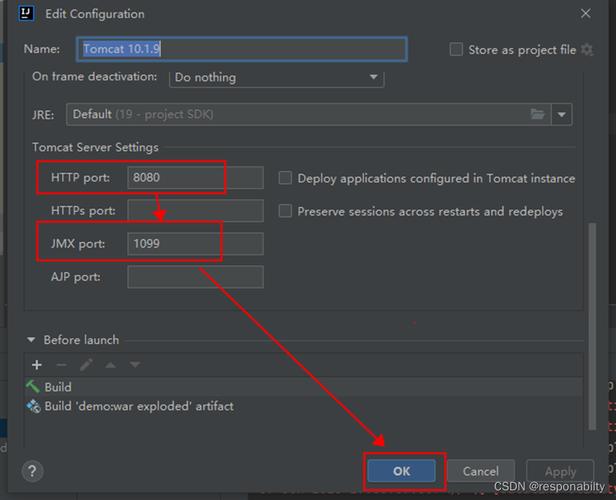Click the HTTP port field showing 8080
Image resolution: width=616 pixels, height=500 pixels.
pyautogui.click(x=195, y=178)
